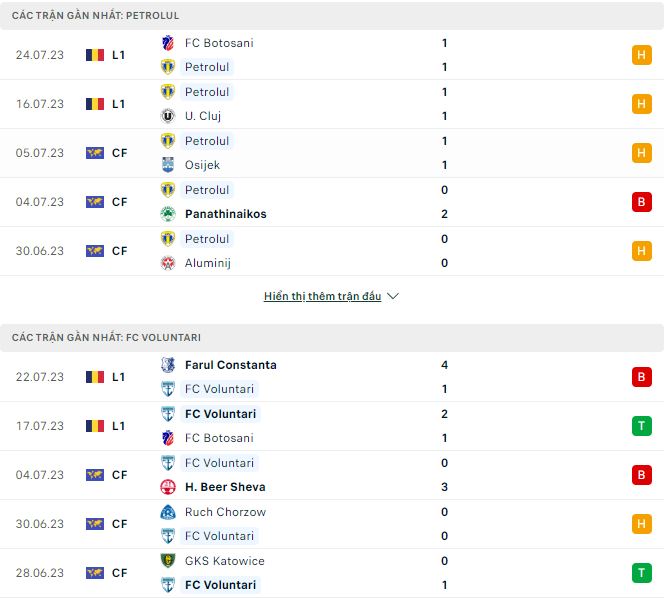The height and width of the screenshot is (599, 667).
Task: Click the GKS Katowice team logo
Action: coord(167,561)
